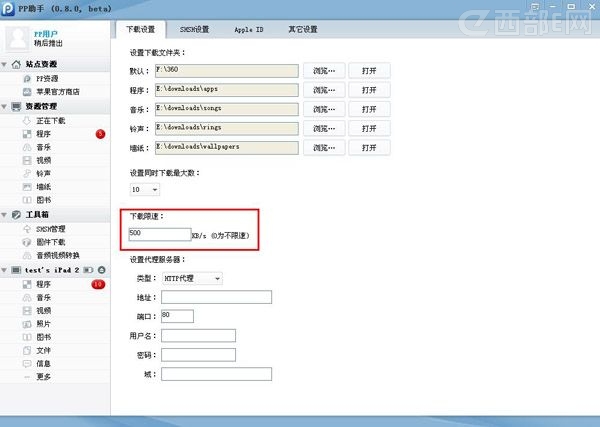The width and height of the screenshot is (600, 427).
Task: Click 浏览 button for 程序 folder
Action: (x=324, y=90)
